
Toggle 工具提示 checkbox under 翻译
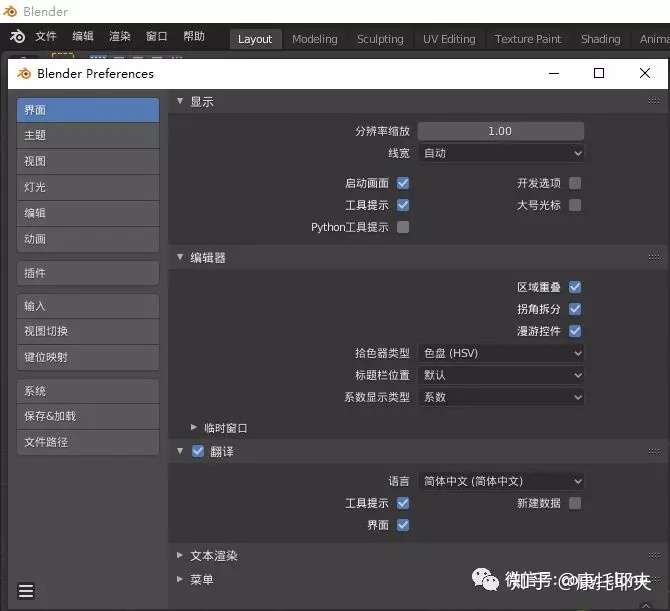pos(403,503)
